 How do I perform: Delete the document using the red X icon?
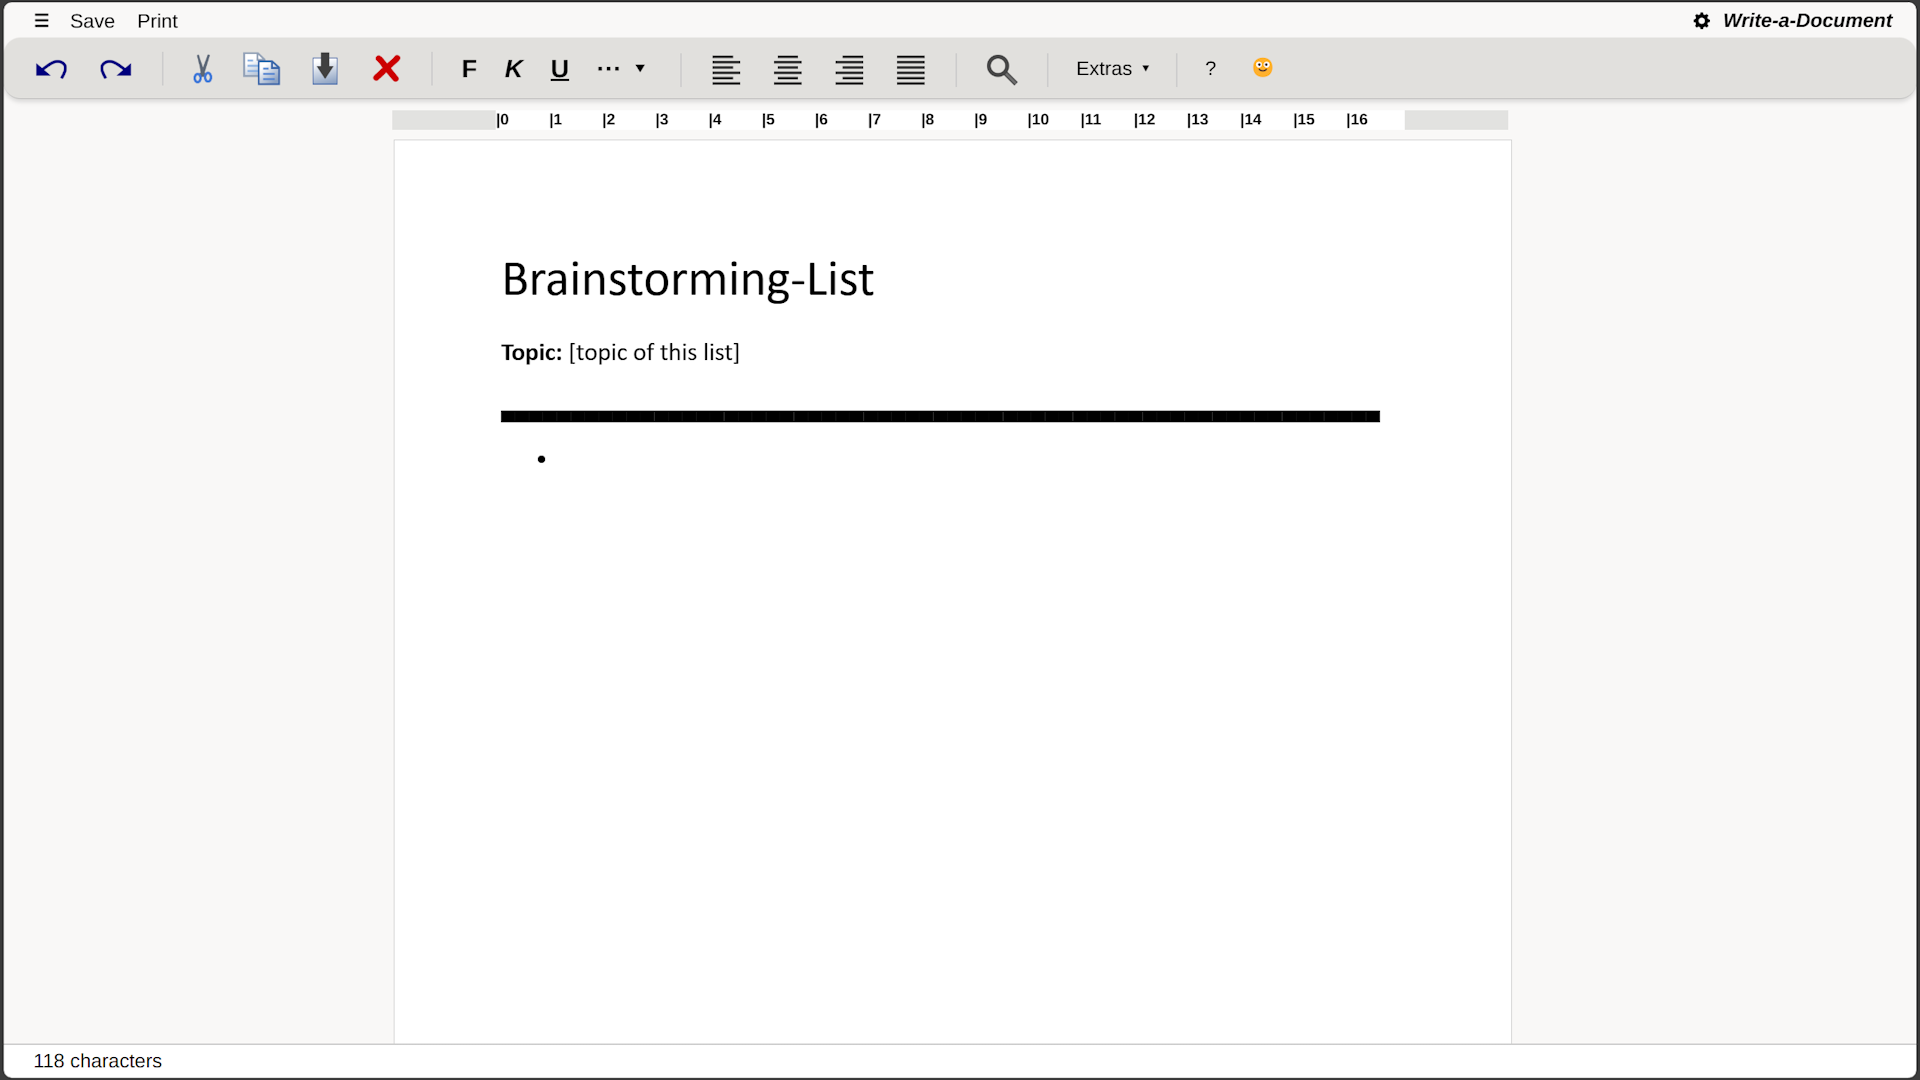point(386,69)
